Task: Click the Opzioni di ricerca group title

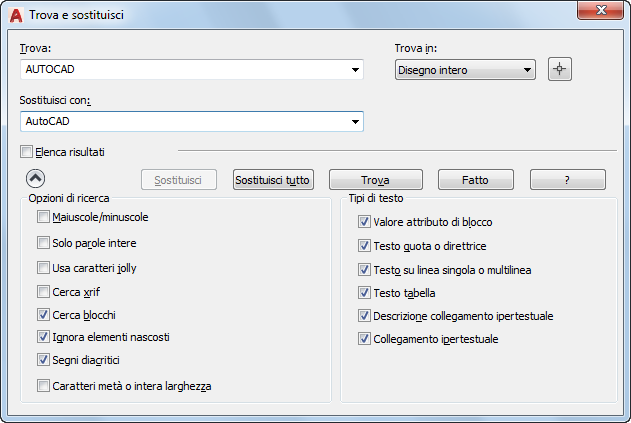Action: point(69,198)
